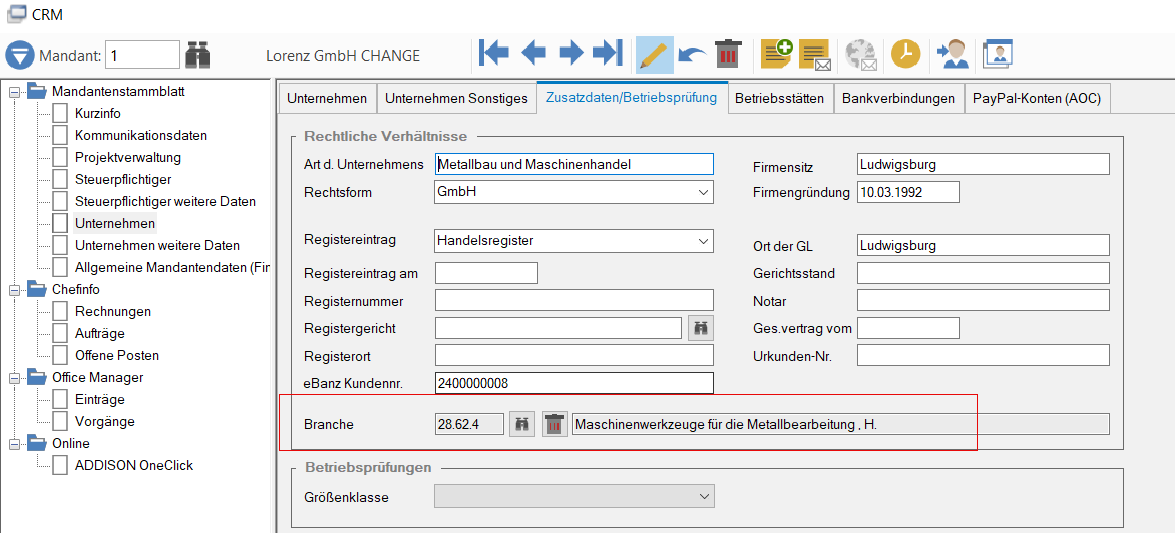
Task: Delete record with toolbar trash icon
Action: pos(728,54)
